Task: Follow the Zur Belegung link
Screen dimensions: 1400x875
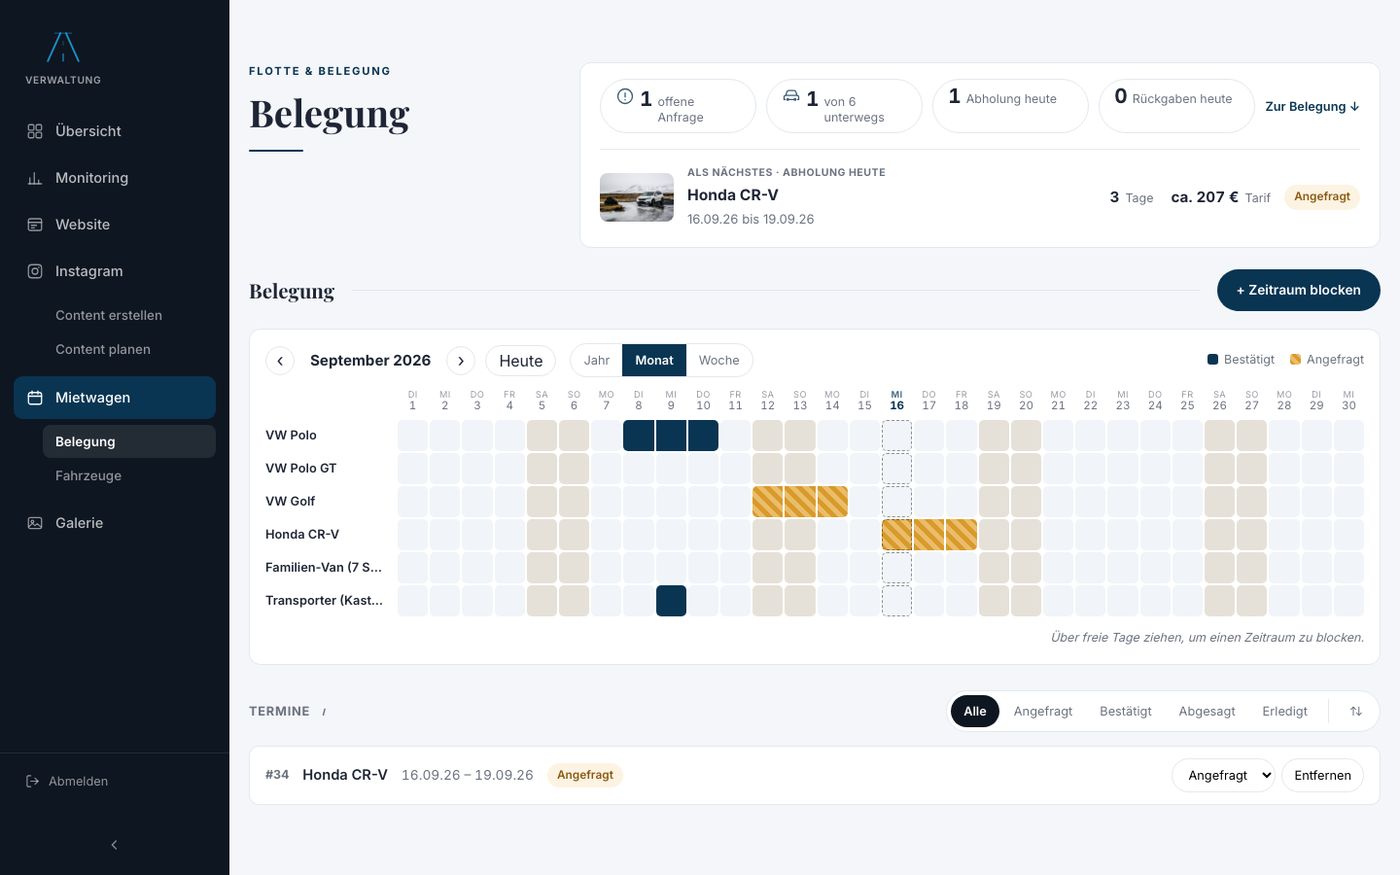Action: (1312, 106)
